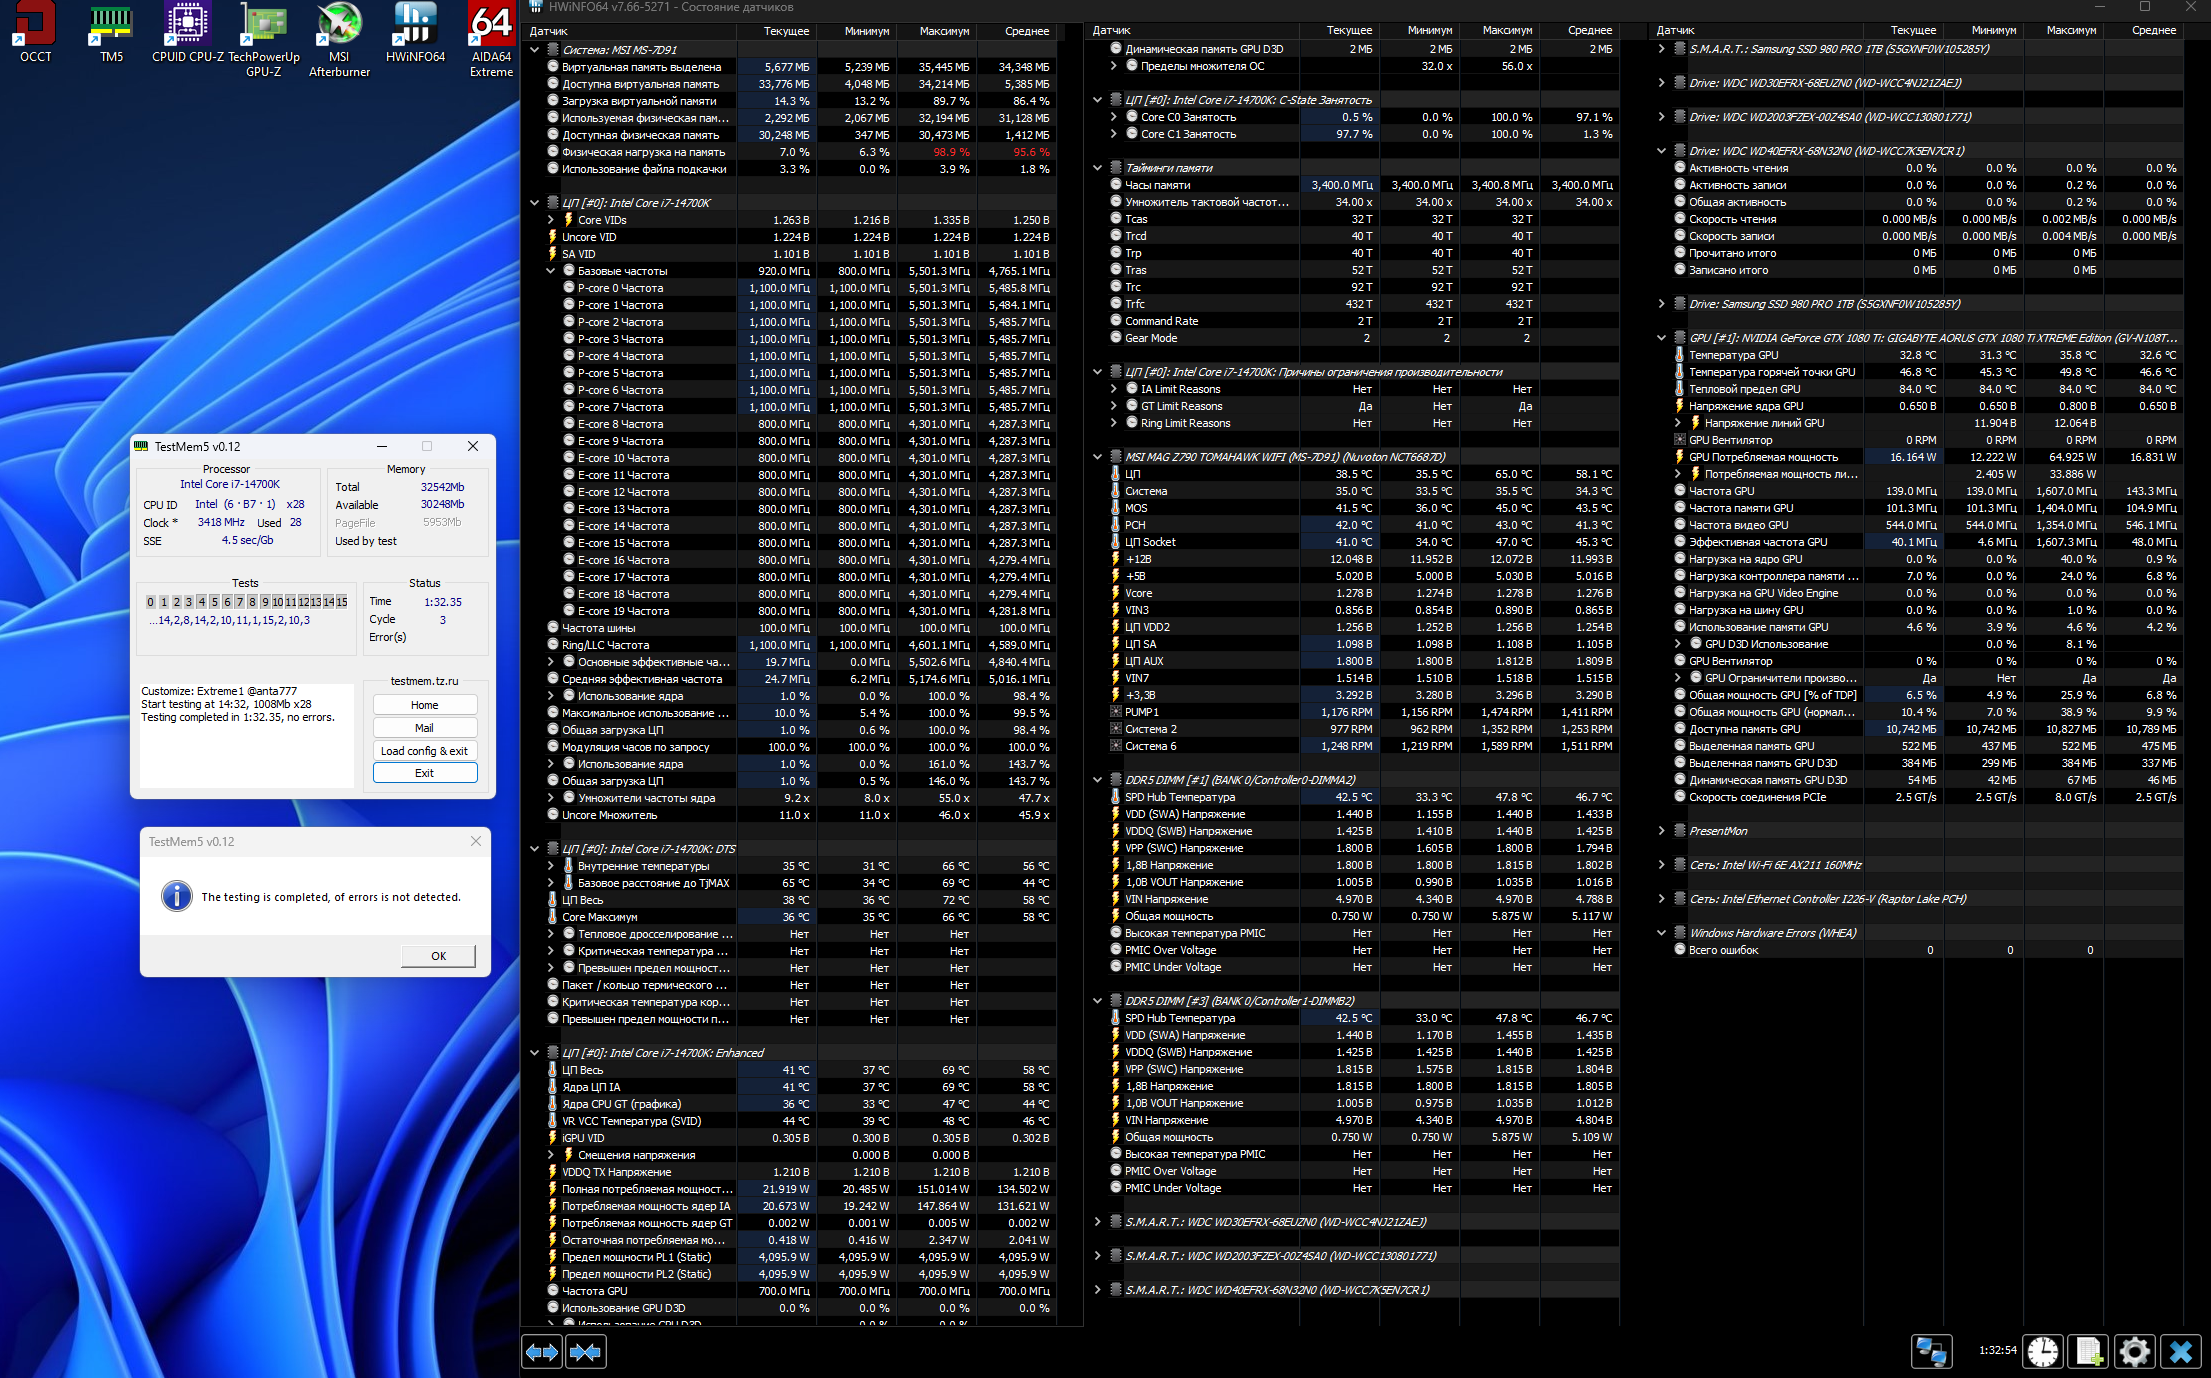Viewport: 2211px width, 1378px height.
Task: Expand the IA Limit Reasons row
Action: click(1113, 389)
